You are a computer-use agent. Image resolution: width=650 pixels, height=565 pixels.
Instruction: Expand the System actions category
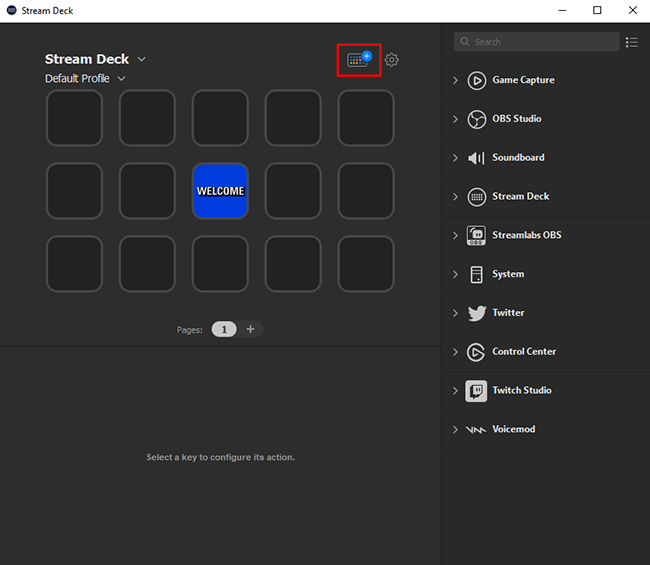456,274
